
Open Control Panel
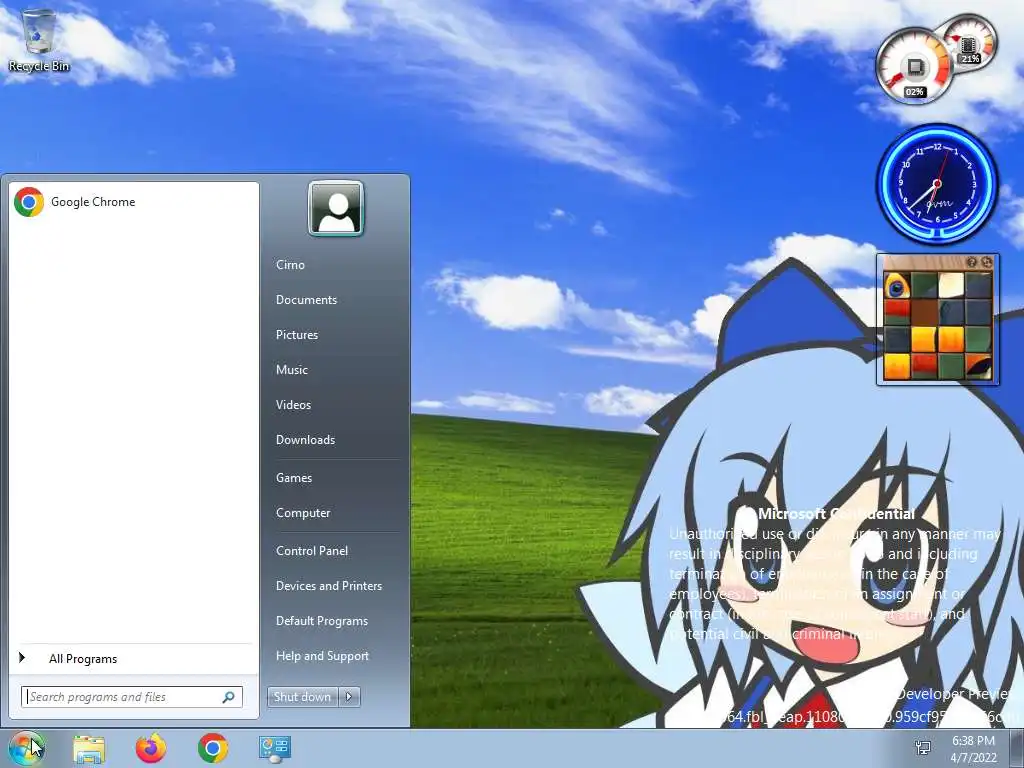(x=312, y=551)
